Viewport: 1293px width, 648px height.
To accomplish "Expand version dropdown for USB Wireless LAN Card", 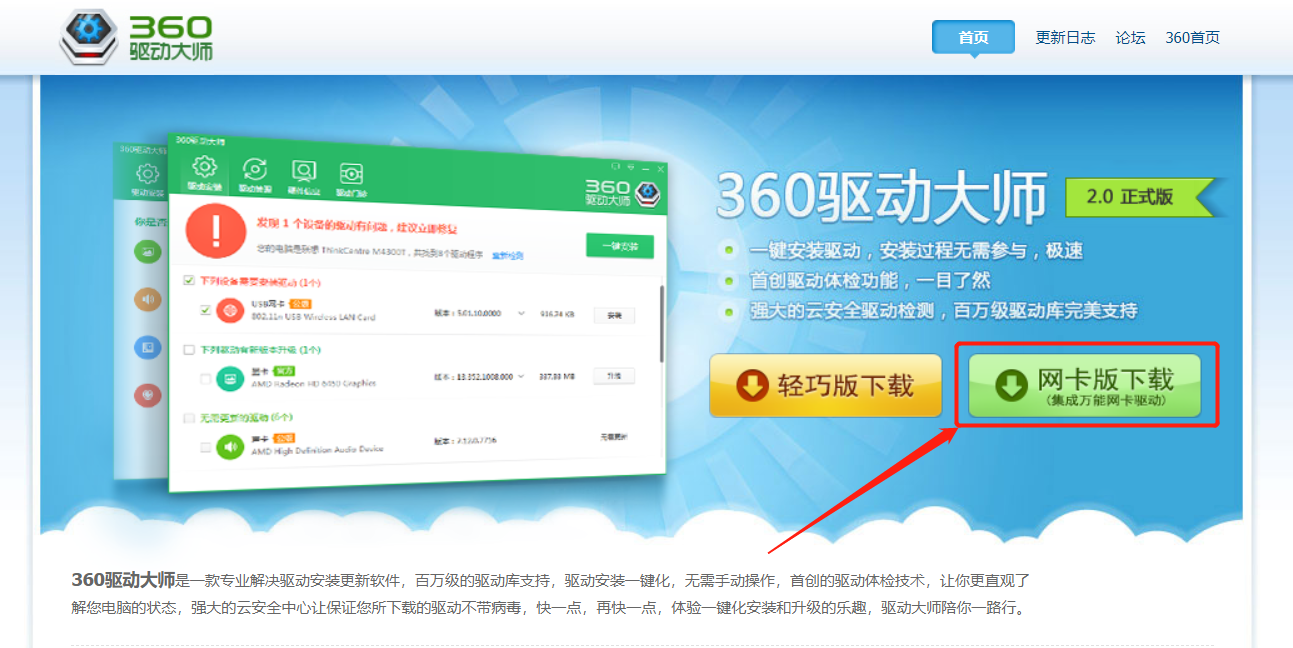I will (x=521, y=314).
